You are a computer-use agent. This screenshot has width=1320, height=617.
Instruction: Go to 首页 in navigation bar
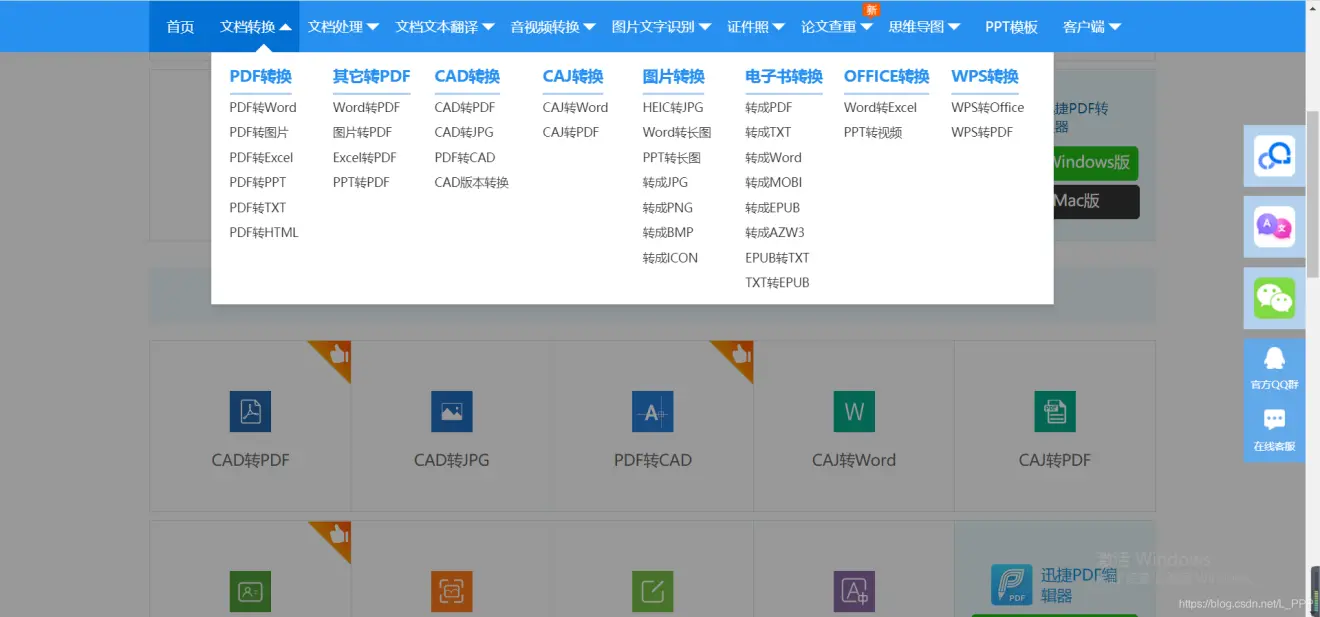pyautogui.click(x=180, y=27)
